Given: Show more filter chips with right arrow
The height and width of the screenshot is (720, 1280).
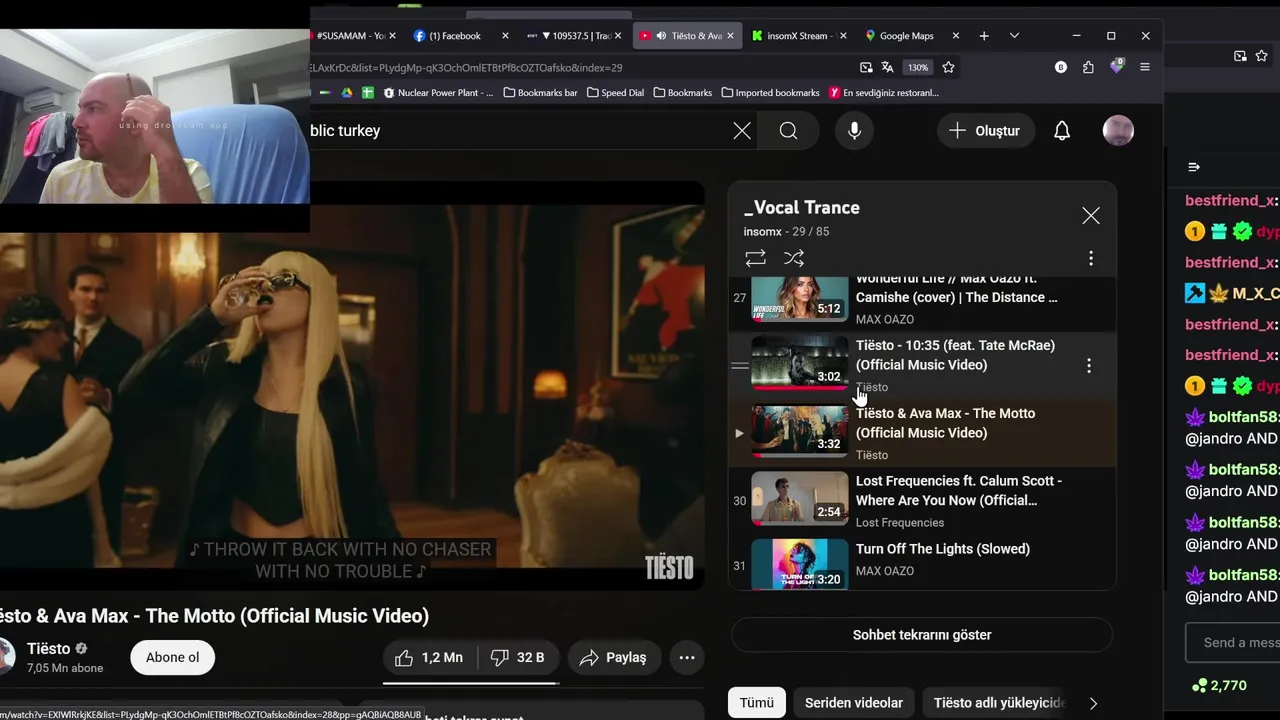Looking at the screenshot, I should coord(1093,703).
